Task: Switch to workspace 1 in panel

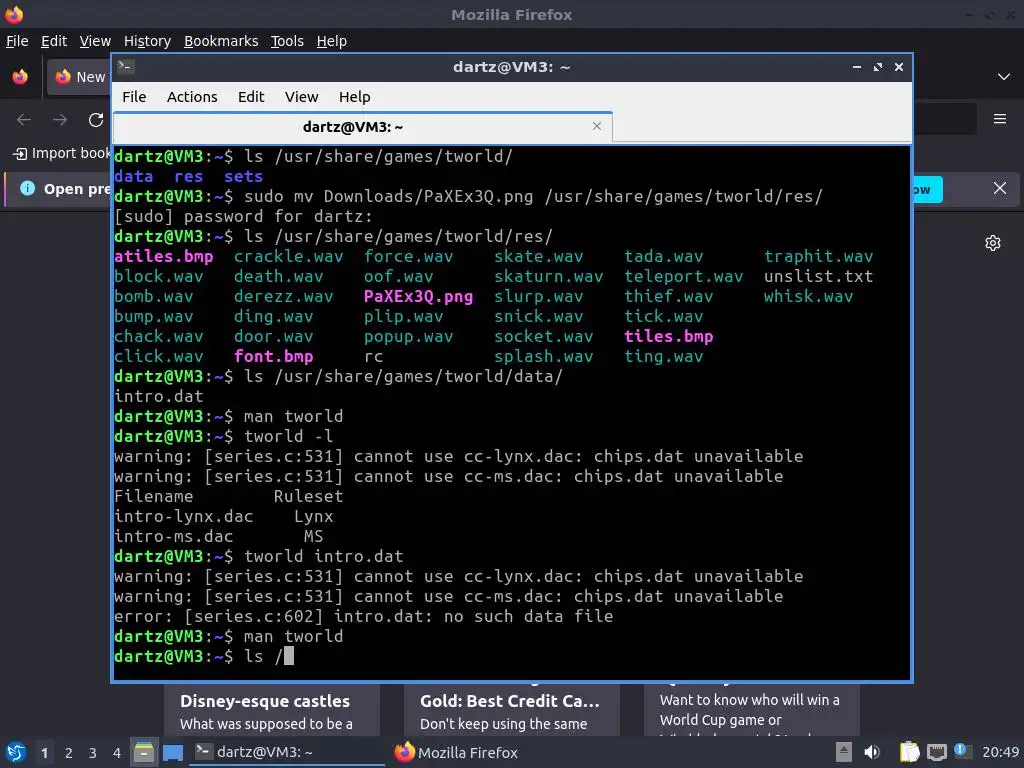Action: coord(44,753)
